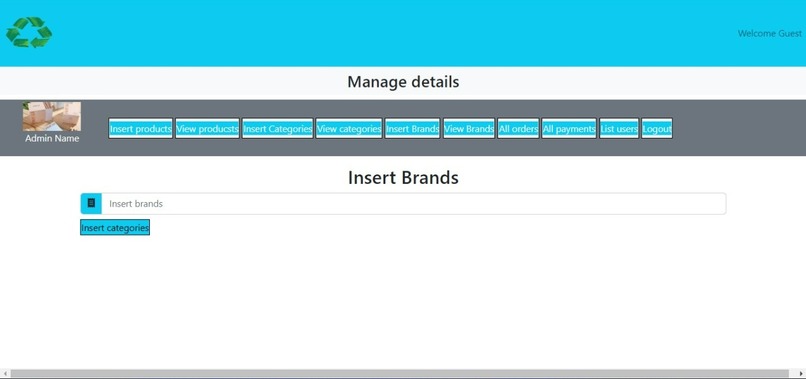Go to Insert Categories in admin menu
This screenshot has height=379, width=806.
278,129
